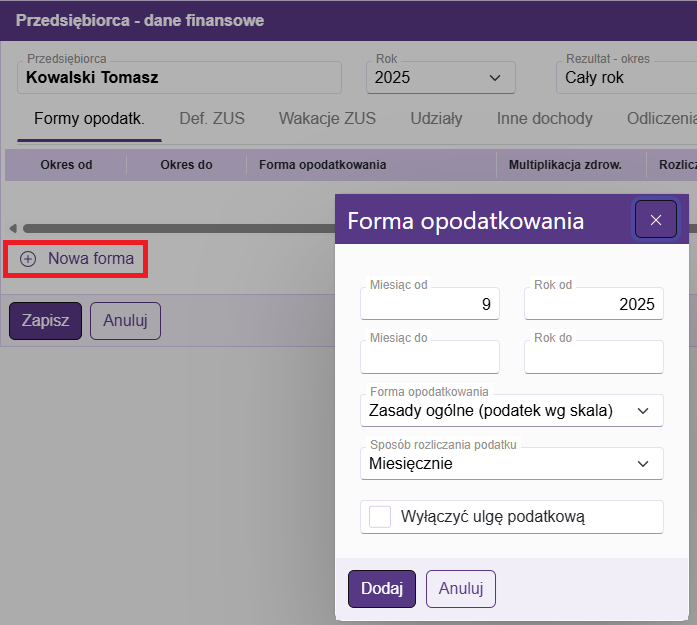
Task: Open the Rezultat - okres dropdown
Action: 626,78
